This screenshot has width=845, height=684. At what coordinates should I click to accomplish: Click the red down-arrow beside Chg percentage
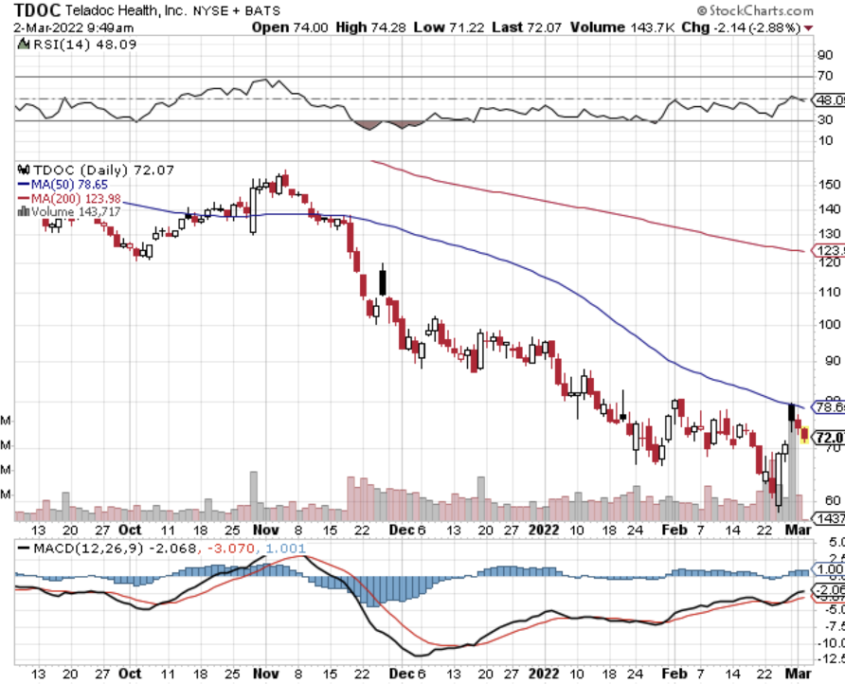tap(836, 27)
